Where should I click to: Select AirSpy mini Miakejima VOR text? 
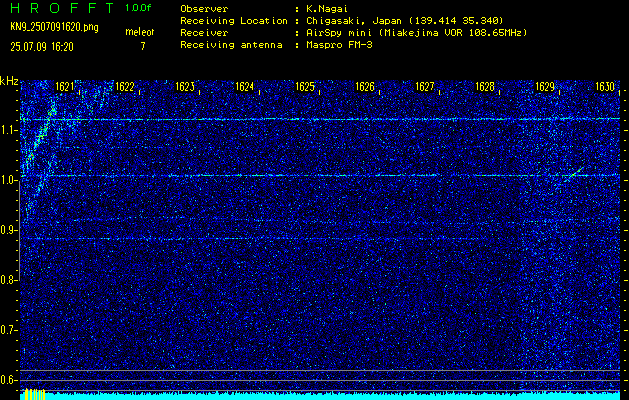(x=416, y=32)
